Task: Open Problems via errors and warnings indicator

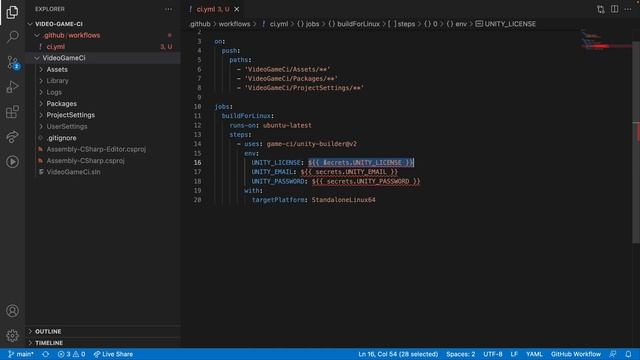Action: (x=71, y=354)
